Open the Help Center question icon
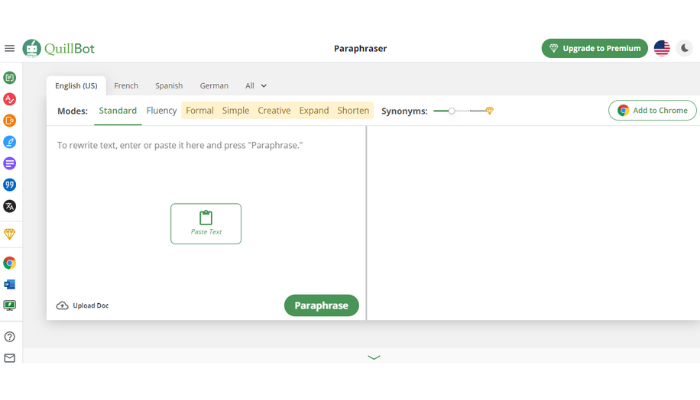The image size is (700, 400). tap(9, 337)
